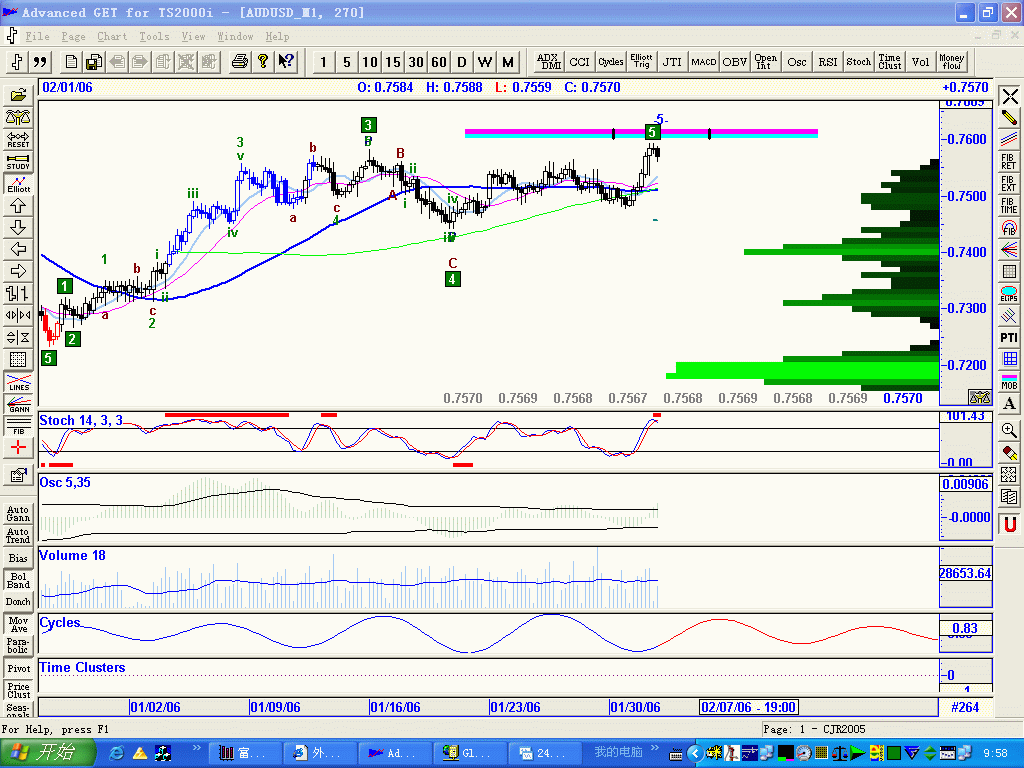Click the magnifier zoom icon on right toolbar

1009,430
